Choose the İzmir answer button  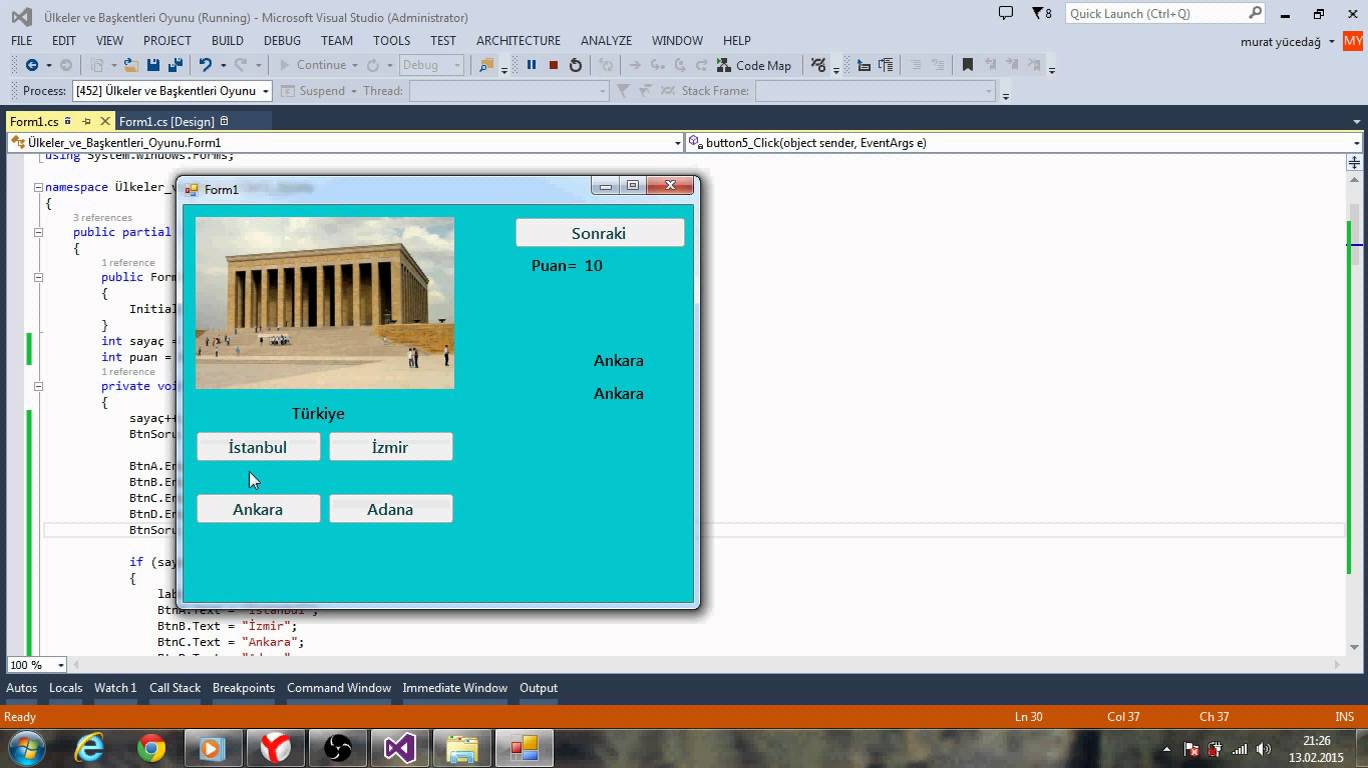(391, 447)
